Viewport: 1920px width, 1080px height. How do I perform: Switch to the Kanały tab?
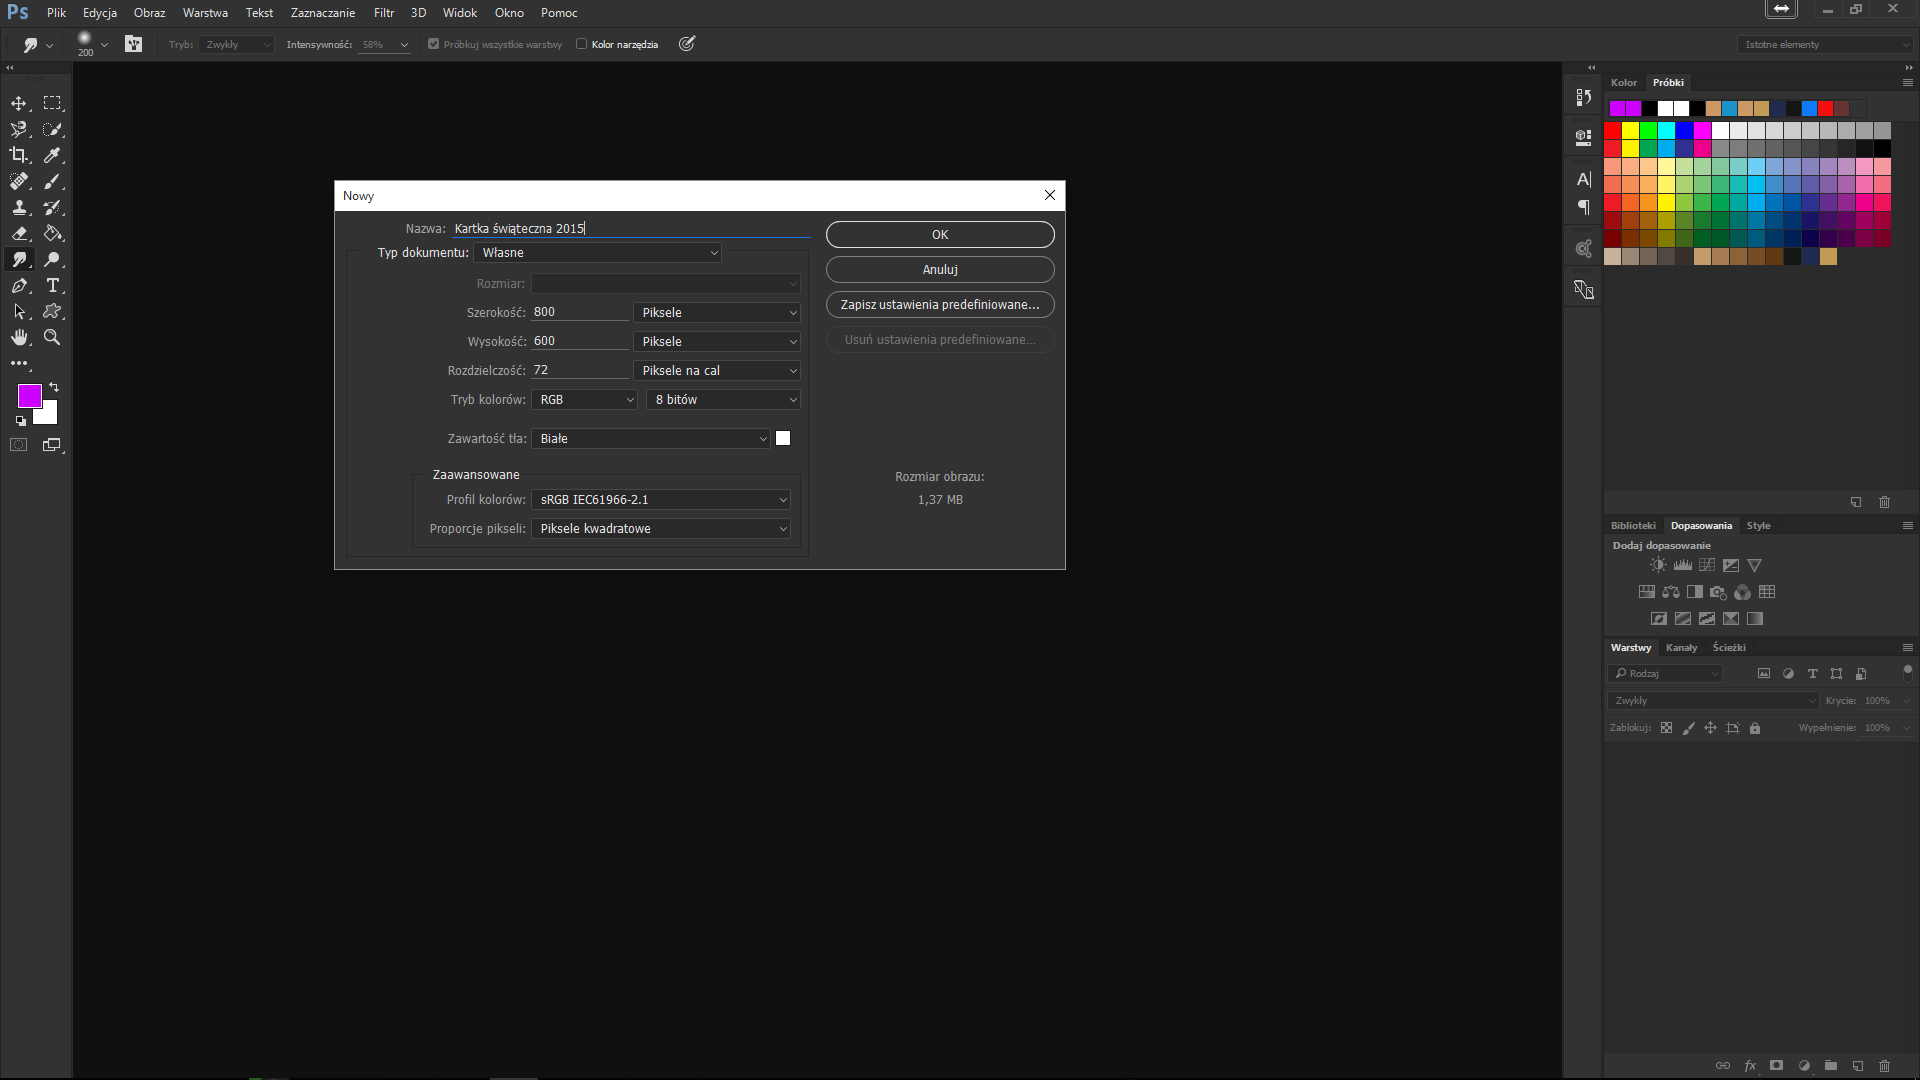point(1681,647)
